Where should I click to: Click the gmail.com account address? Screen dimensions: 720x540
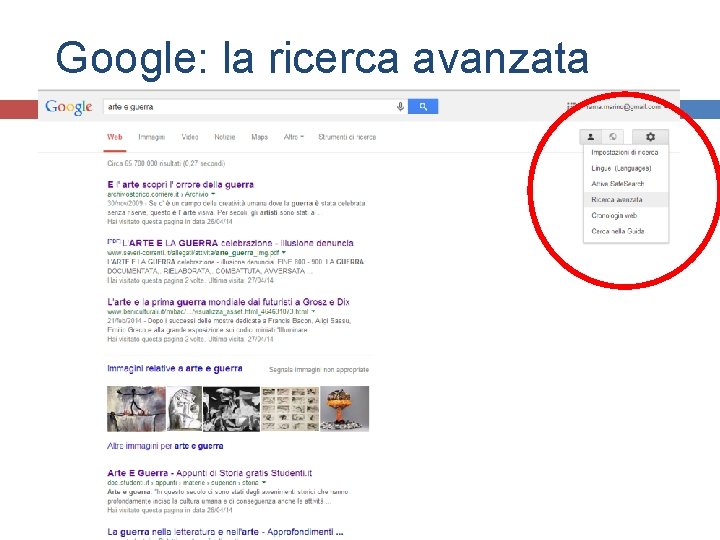[x=624, y=107]
